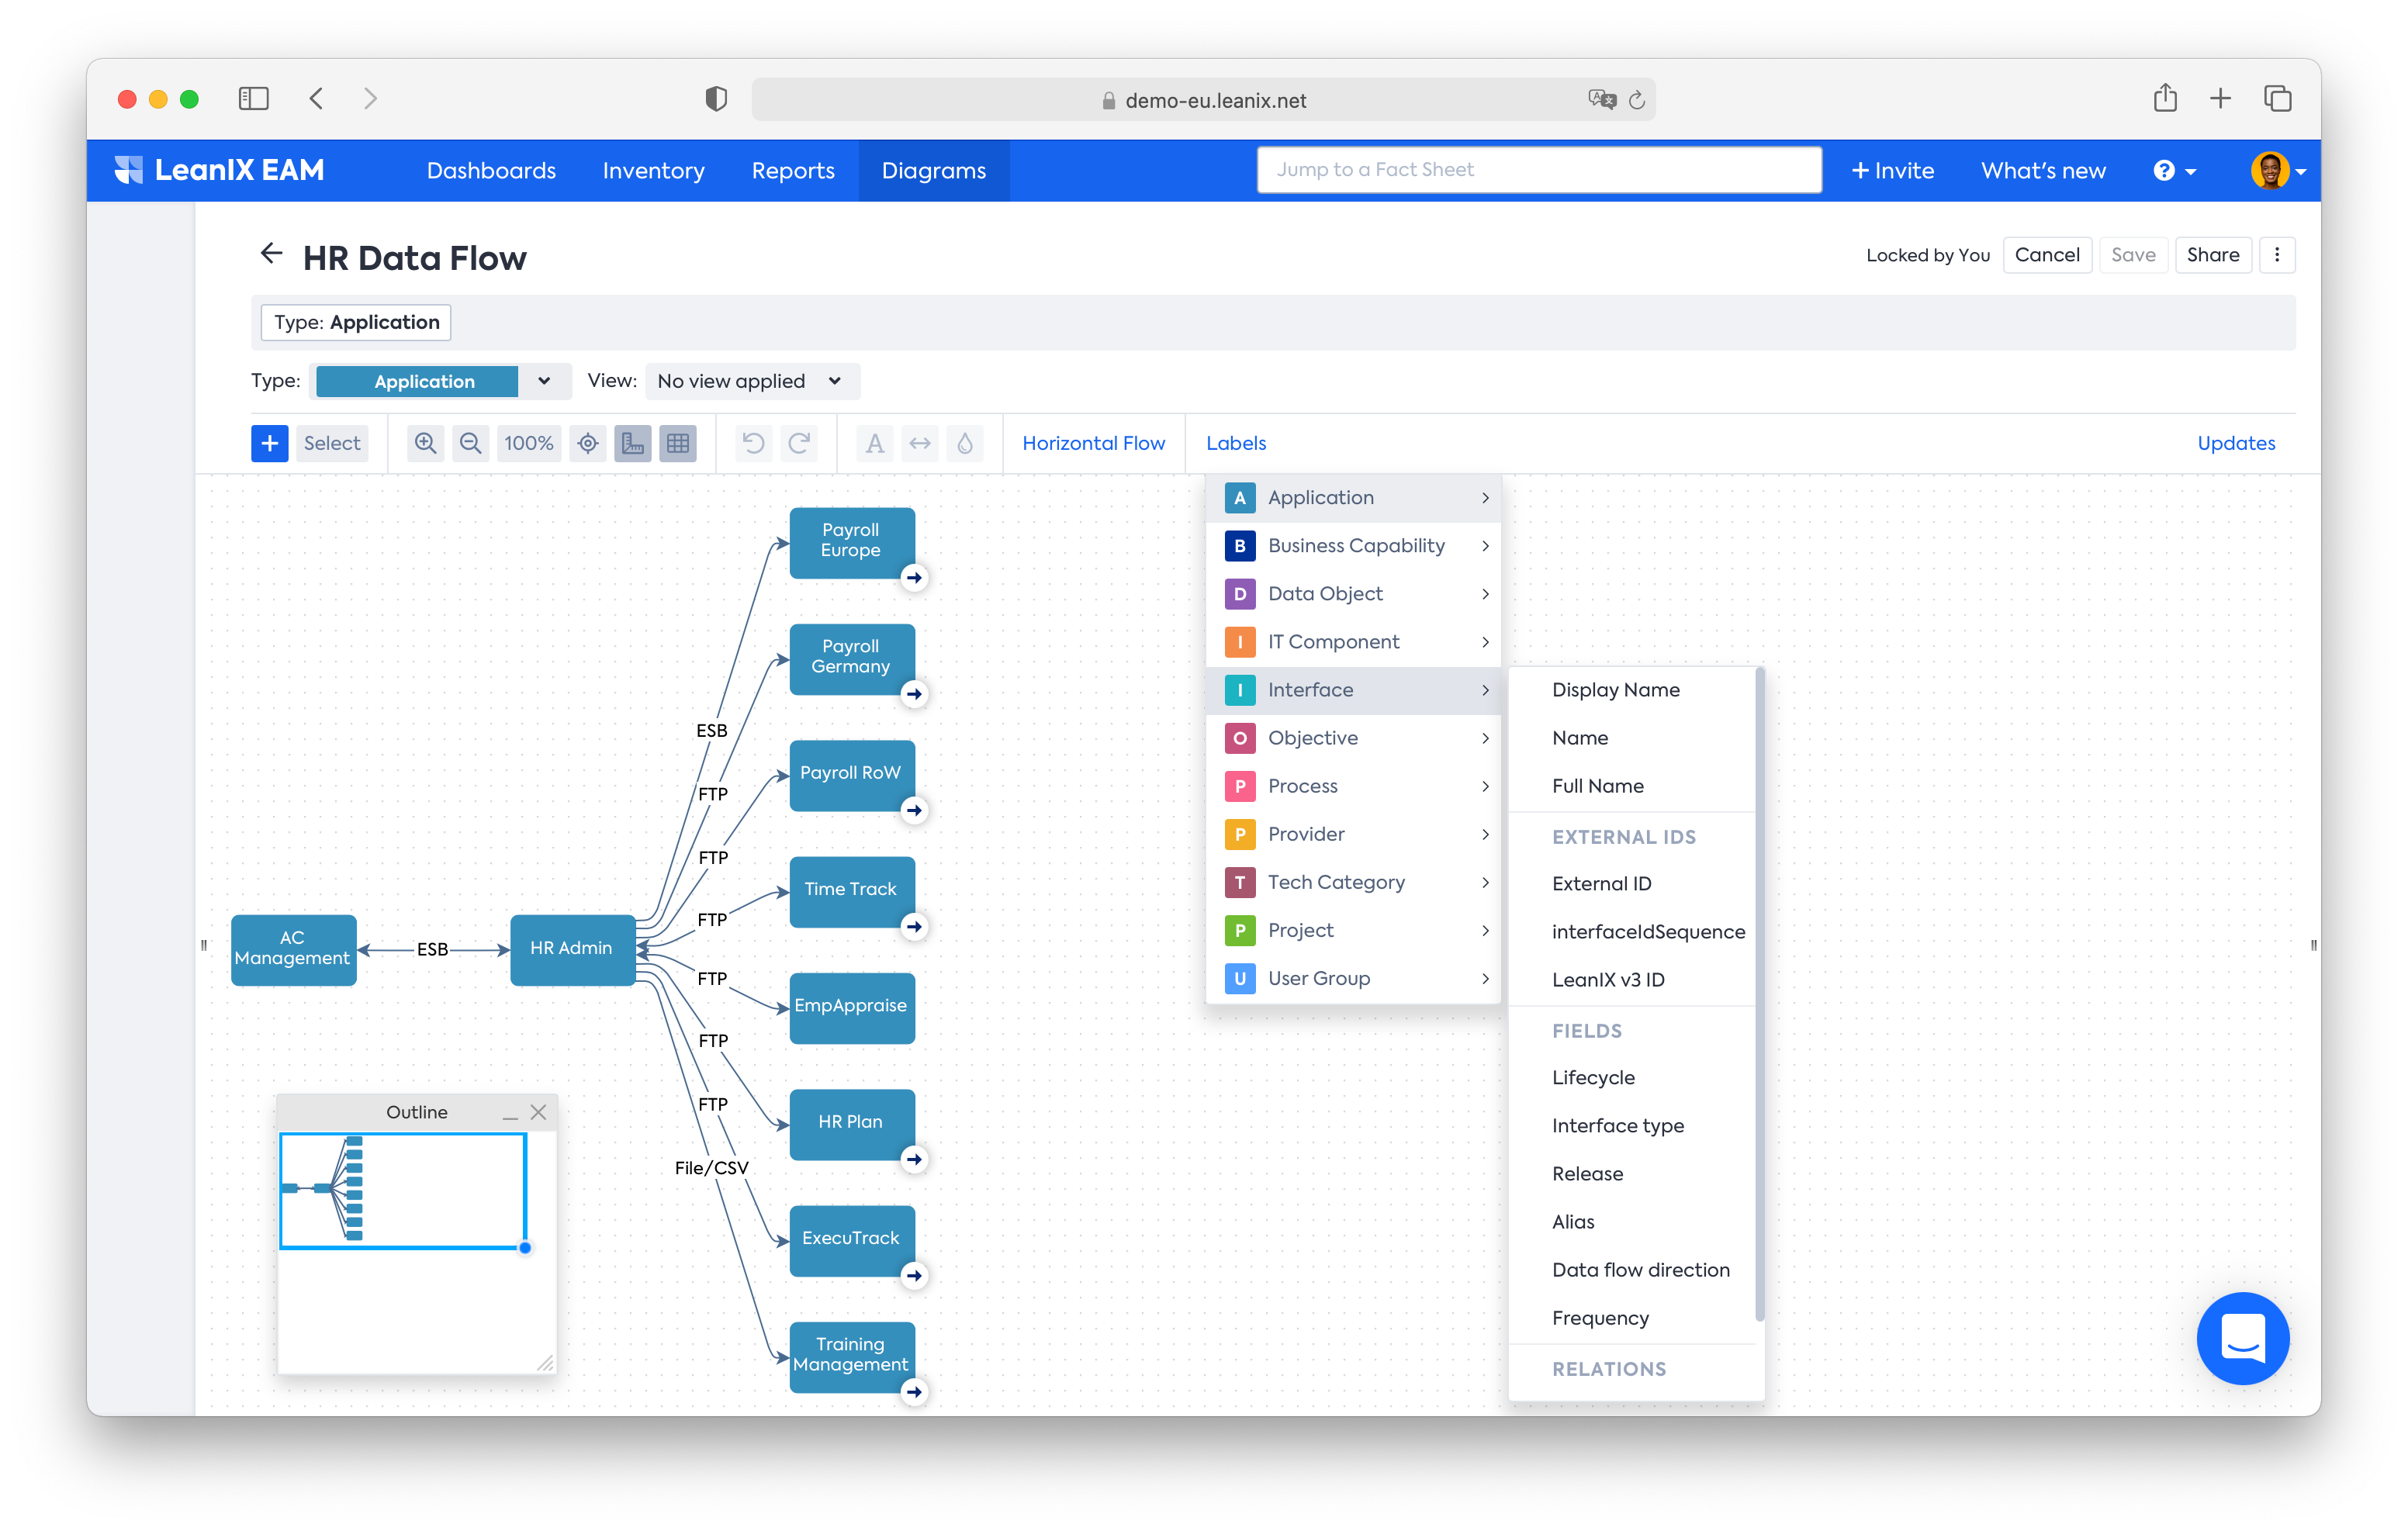The image size is (2408, 1531).
Task: Click the grid view toggle icon
Action: (676, 442)
